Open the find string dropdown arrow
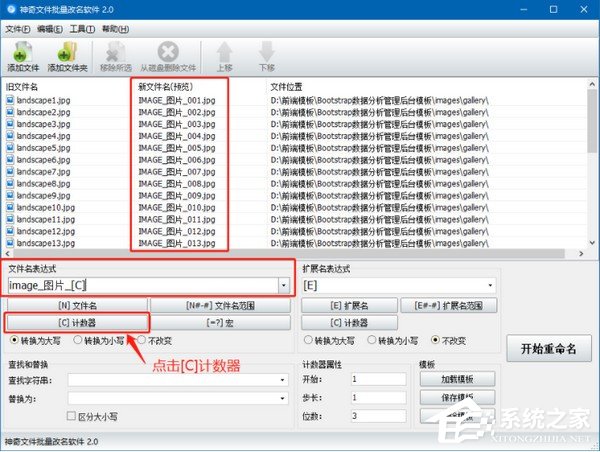Viewport: 600px width, 452px height. [x=282, y=380]
